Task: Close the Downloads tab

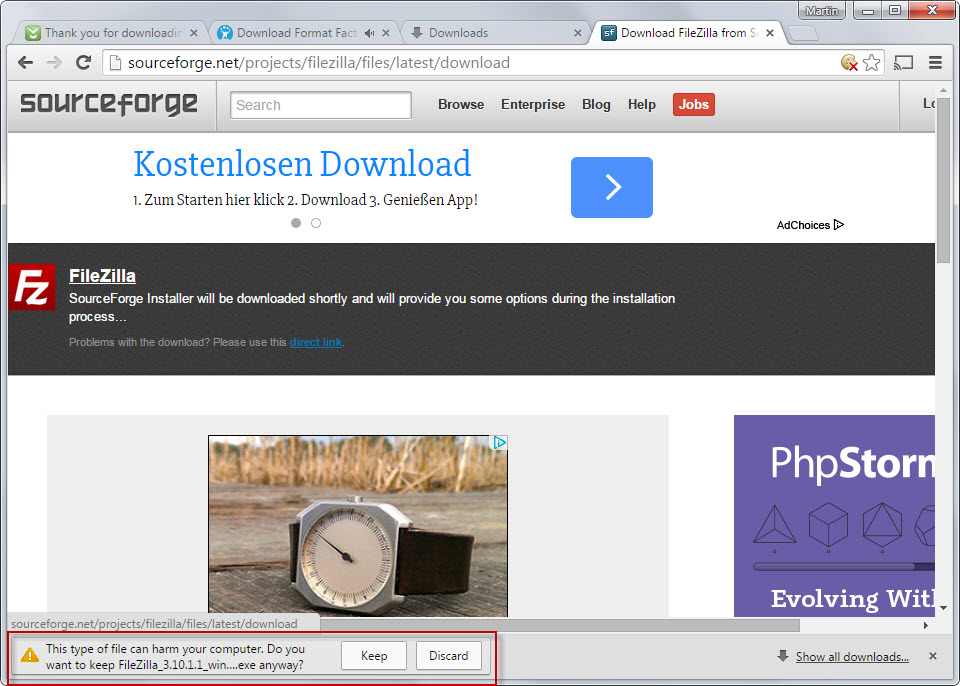Action: (x=577, y=33)
